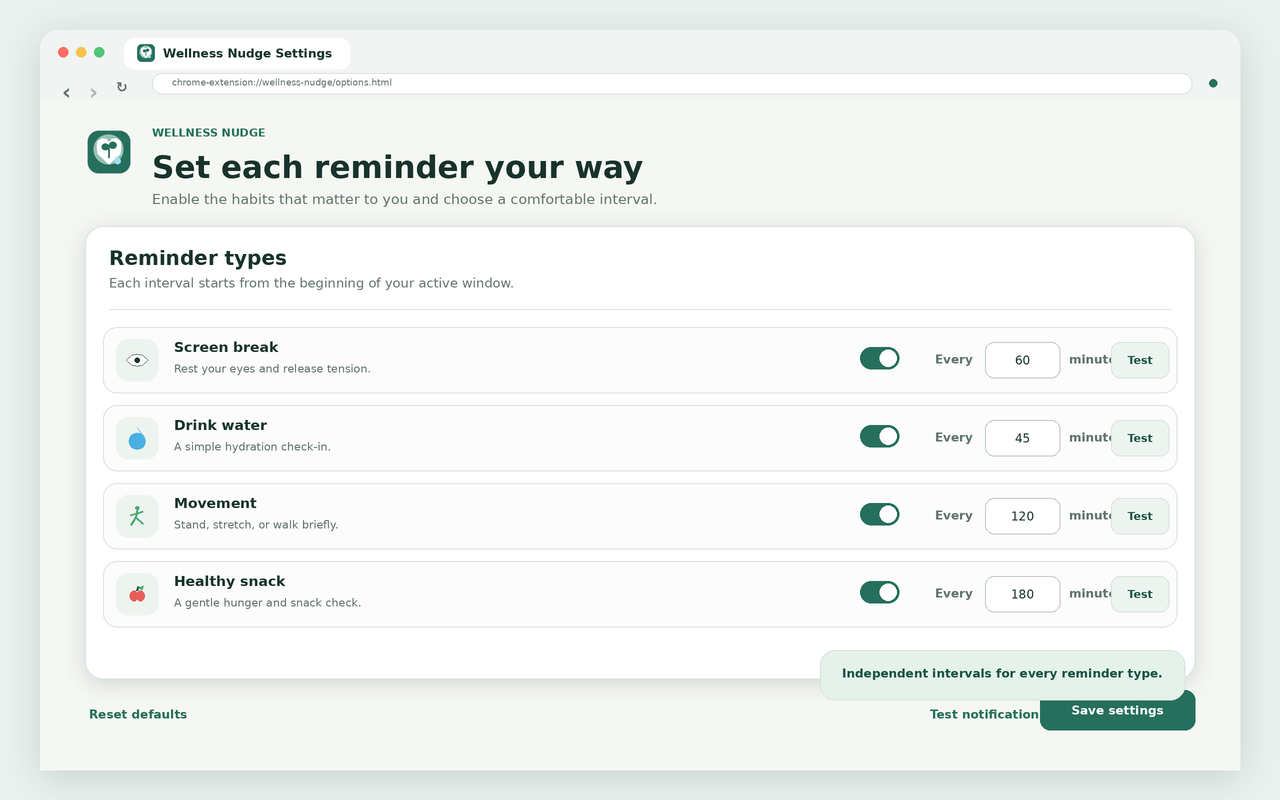The height and width of the screenshot is (800, 1280).
Task: Click the Reset defaults link
Action: coord(138,714)
